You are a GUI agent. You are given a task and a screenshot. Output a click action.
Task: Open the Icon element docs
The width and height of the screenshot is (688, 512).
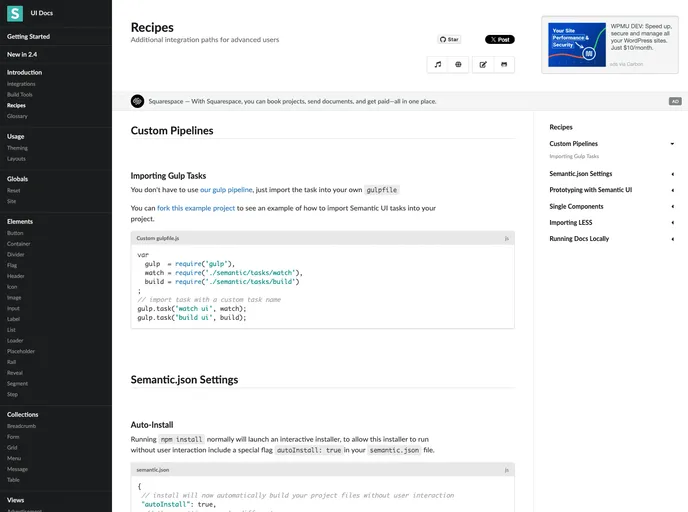(12, 286)
